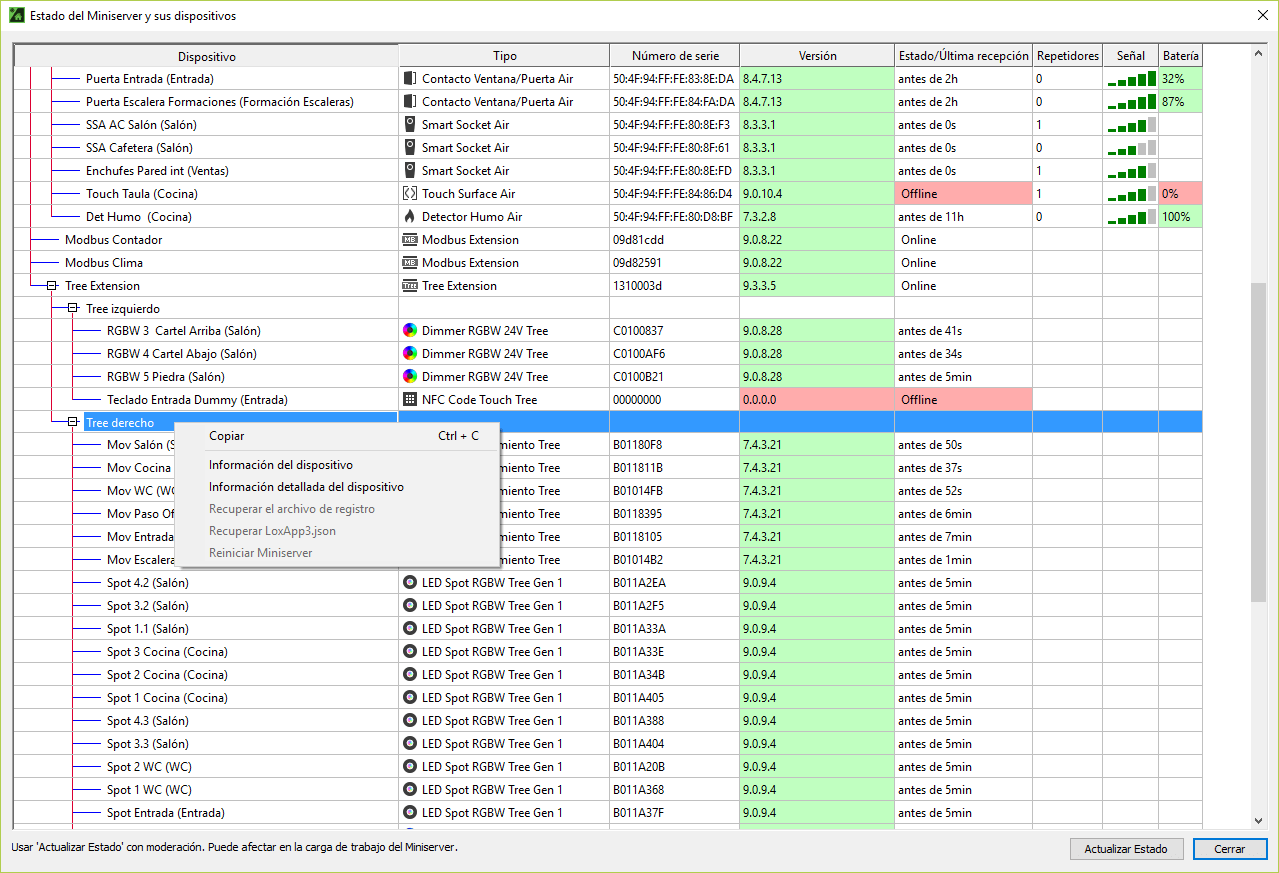Choose Copiar from the context menu
Viewport: 1279px width, 873px height.
pyautogui.click(x=226, y=436)
